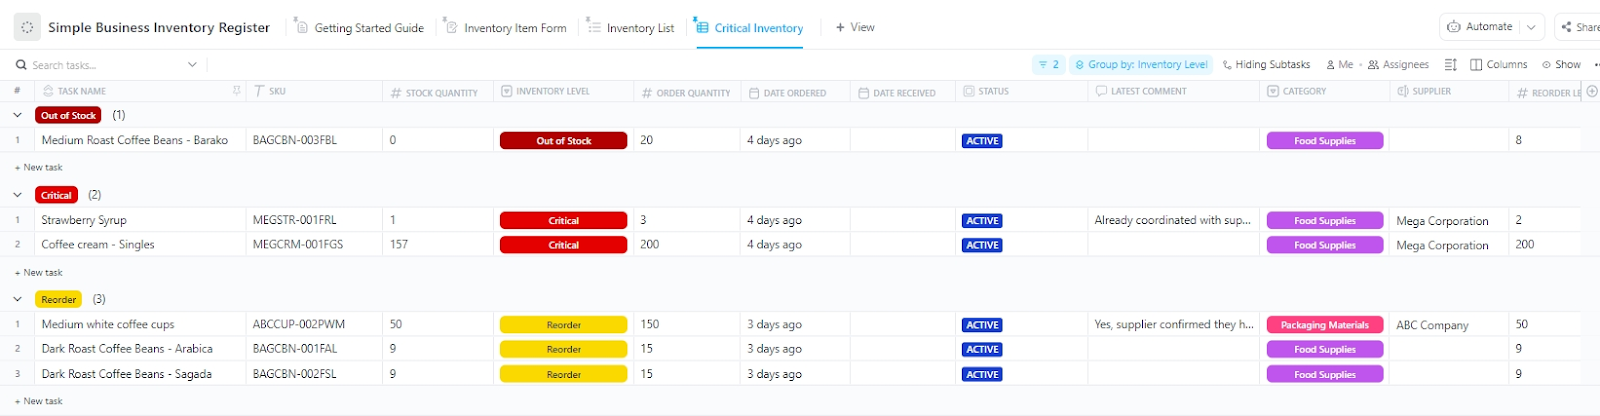Open the Columns panel
The width and height of the screenshot is (1600, 416).
[x=1498, y=65]
